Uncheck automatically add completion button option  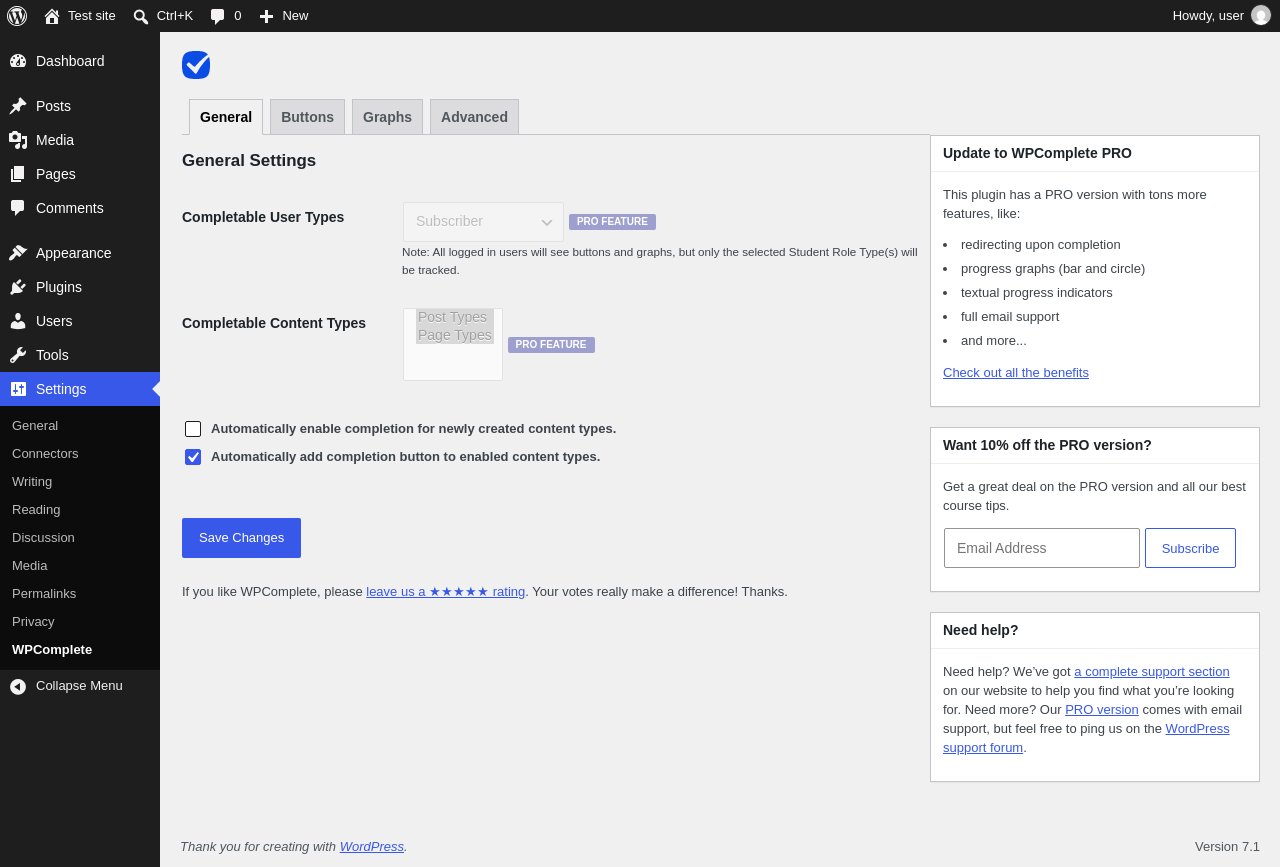(x=193, y=457)
